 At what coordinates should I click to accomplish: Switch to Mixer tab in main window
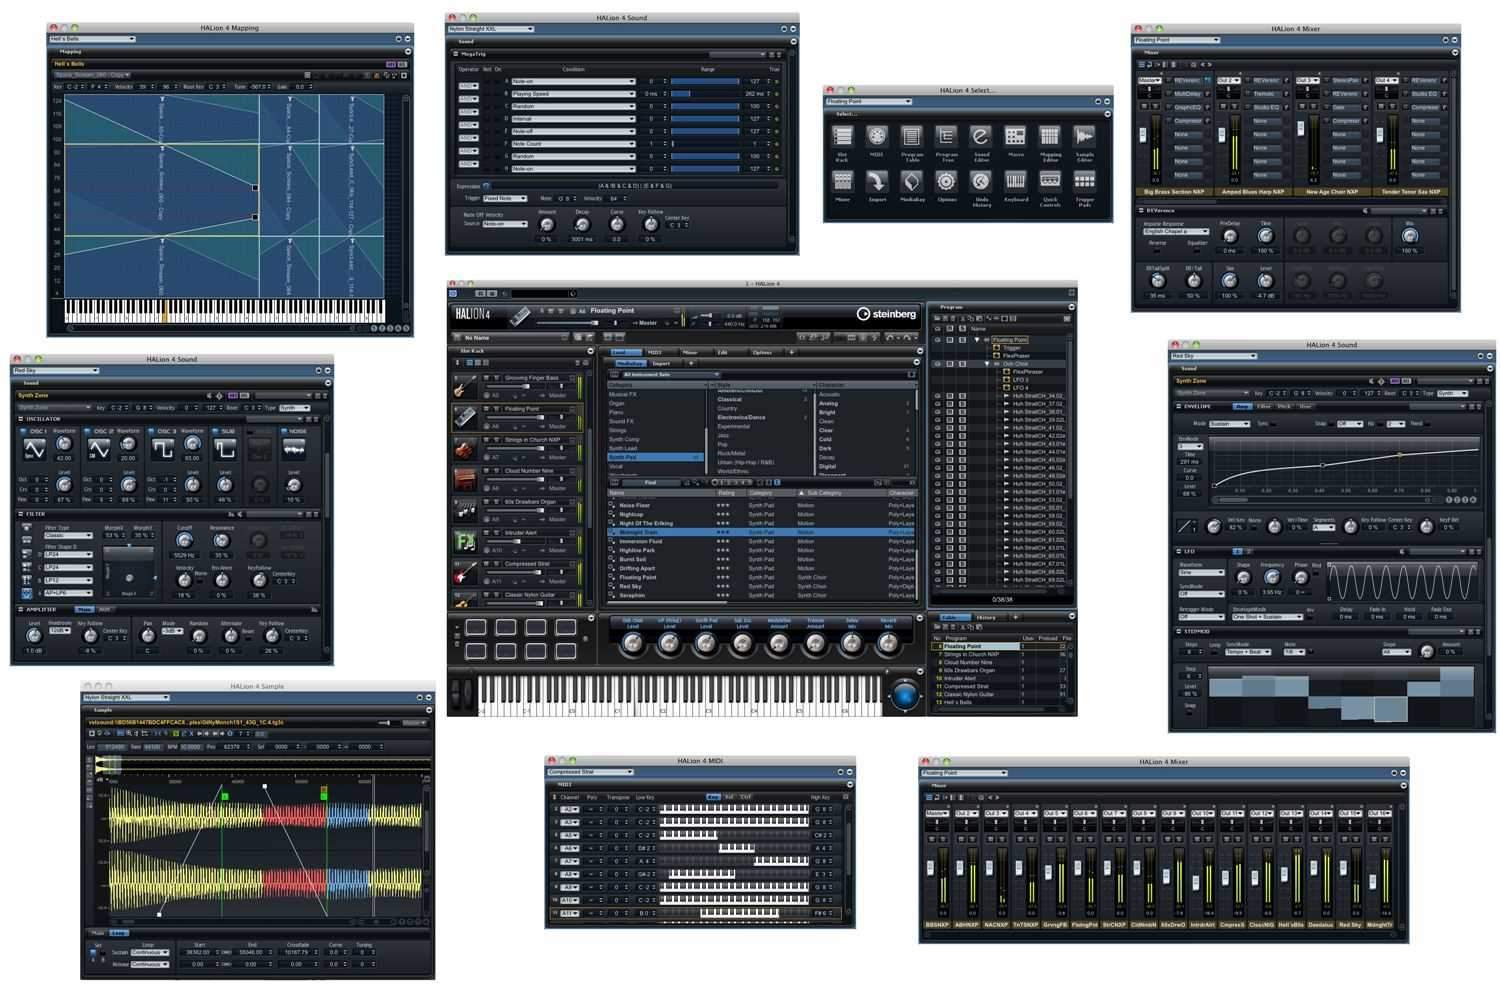tap(690, 352)
